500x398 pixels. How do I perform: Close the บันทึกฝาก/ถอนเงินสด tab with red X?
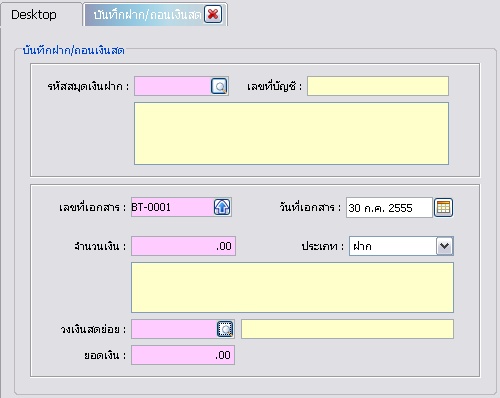click(213, 14)
